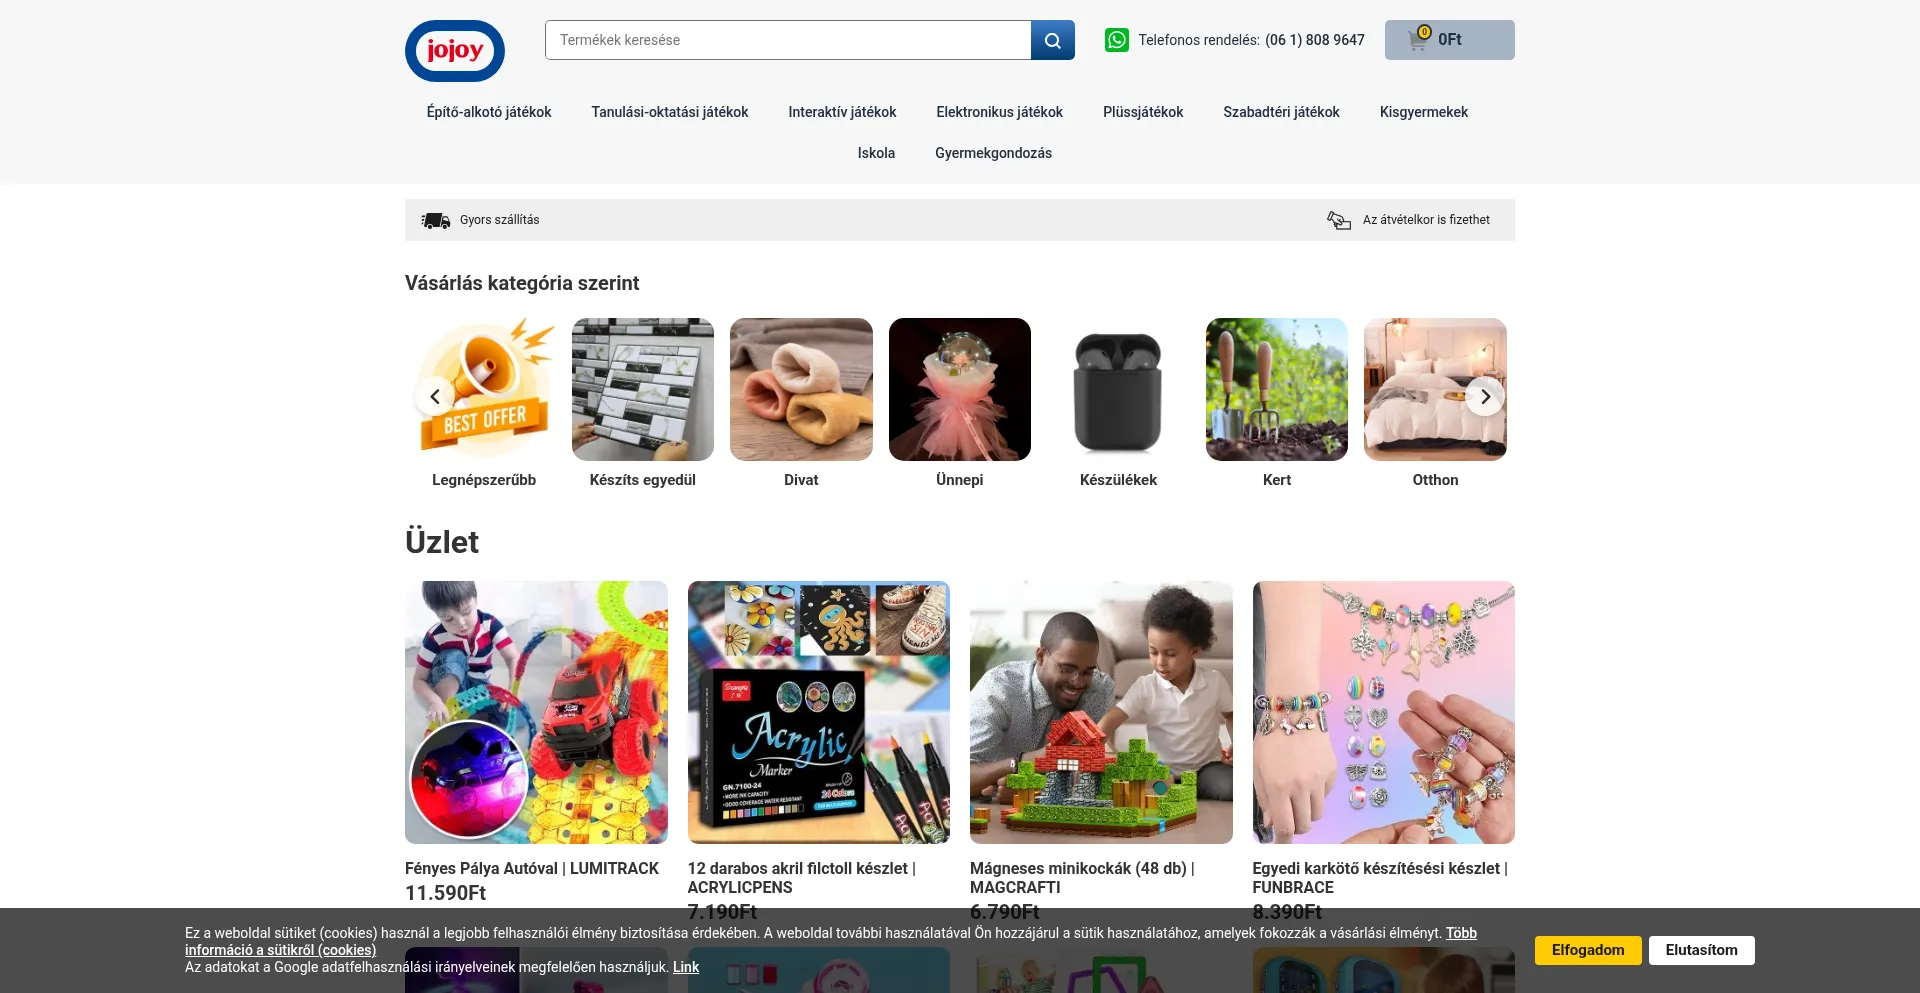Open the Ünnepi category image
1920x993 pixels.
click(x=960, y=390)
